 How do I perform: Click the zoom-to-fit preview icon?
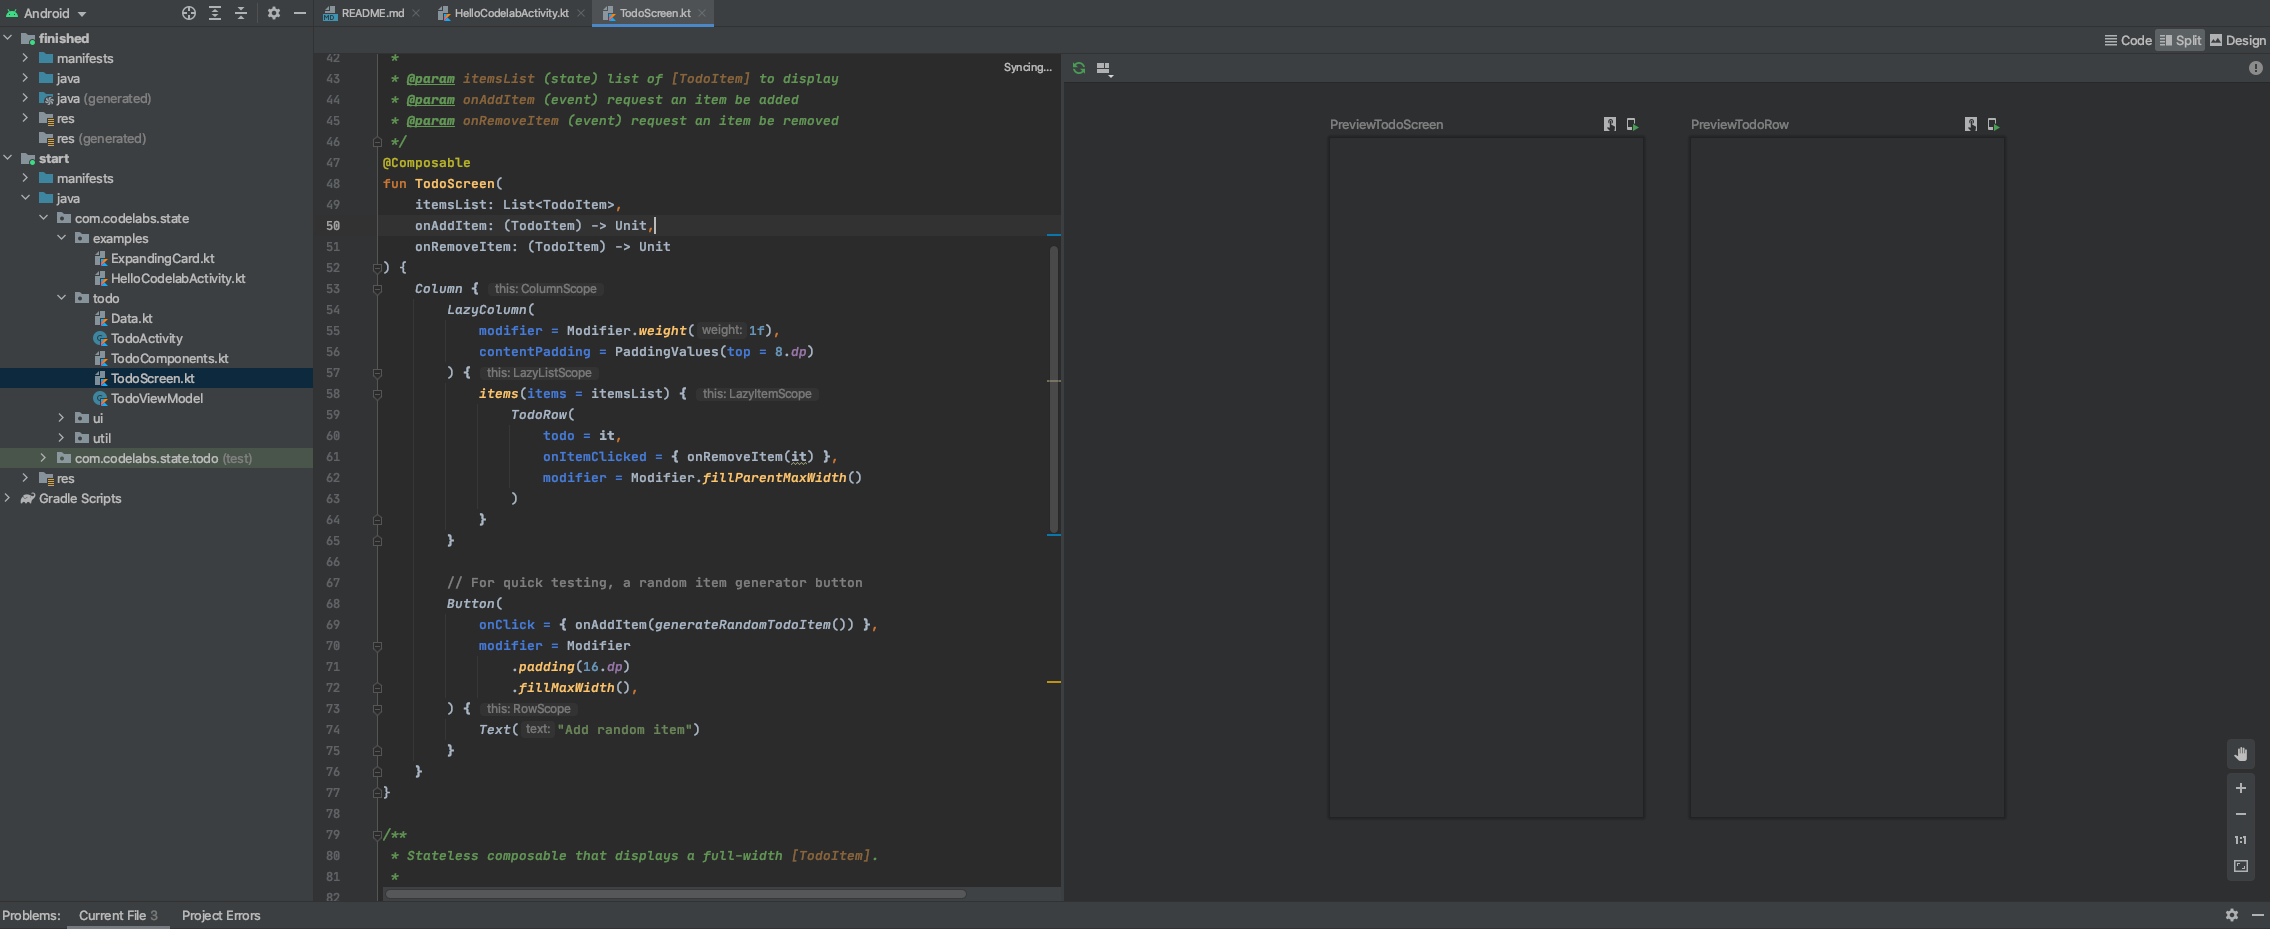point(2241,866)
